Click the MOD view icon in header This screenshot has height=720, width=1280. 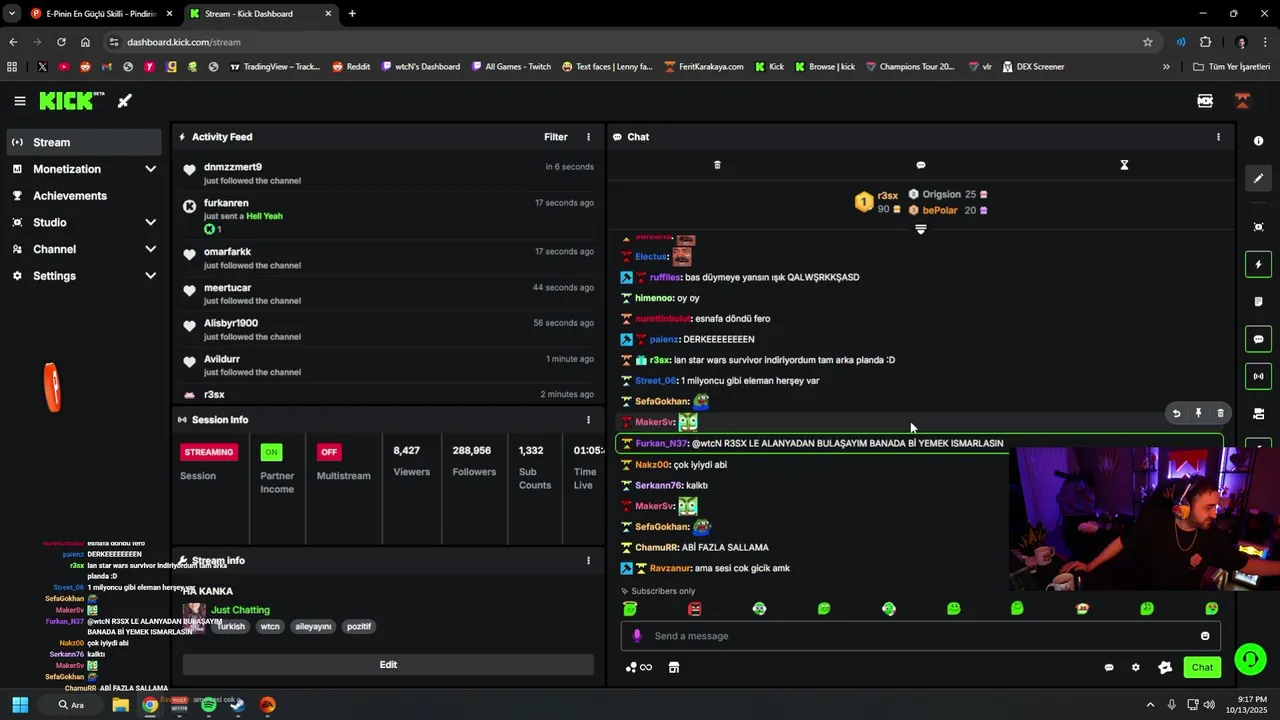coord(1205,101)
